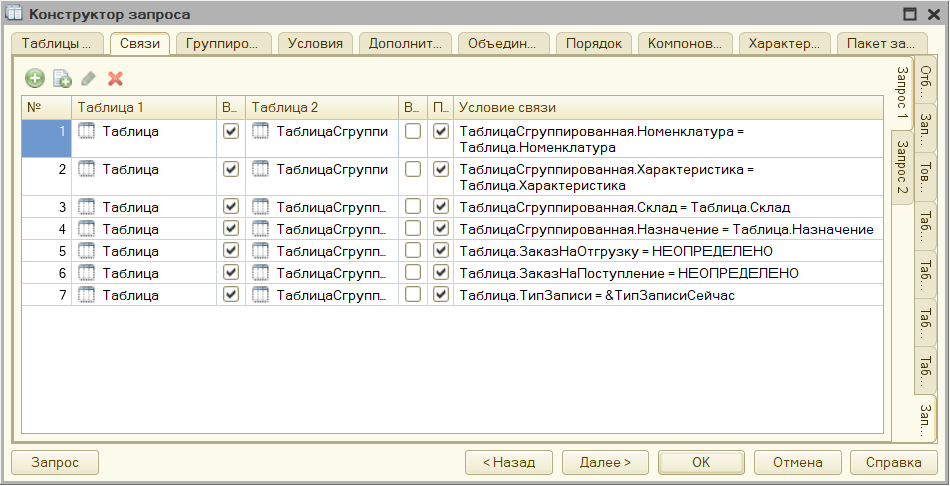Click the Таблица table icon in row 7
This screenshot has width=950, height=486.
coord(88,295)
